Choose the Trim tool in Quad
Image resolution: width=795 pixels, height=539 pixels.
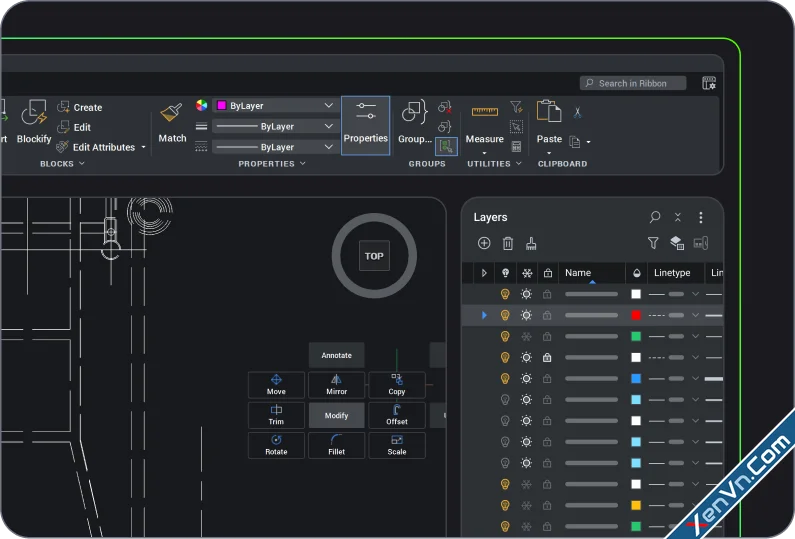[x=276, y=415]
